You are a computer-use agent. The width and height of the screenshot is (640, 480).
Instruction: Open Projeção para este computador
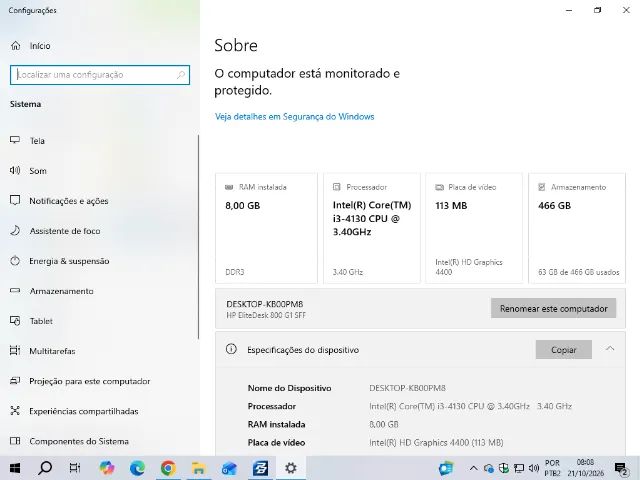tap(89, 381)
